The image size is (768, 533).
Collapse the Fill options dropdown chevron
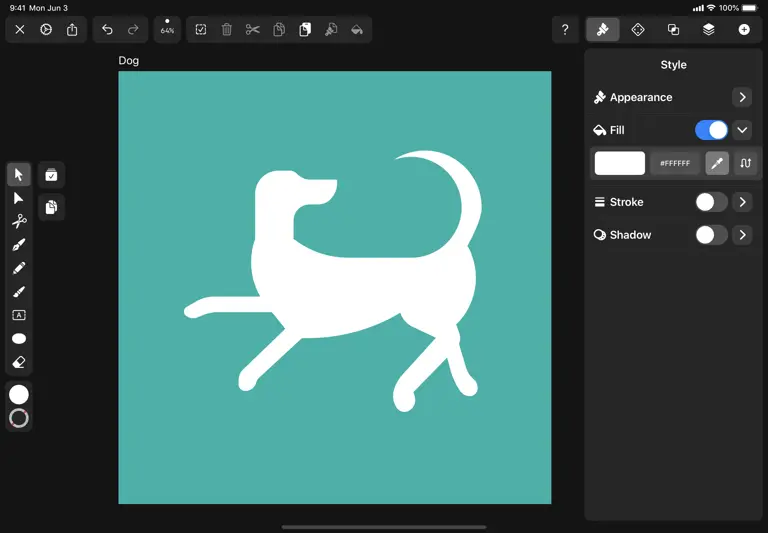coord(742,130)
